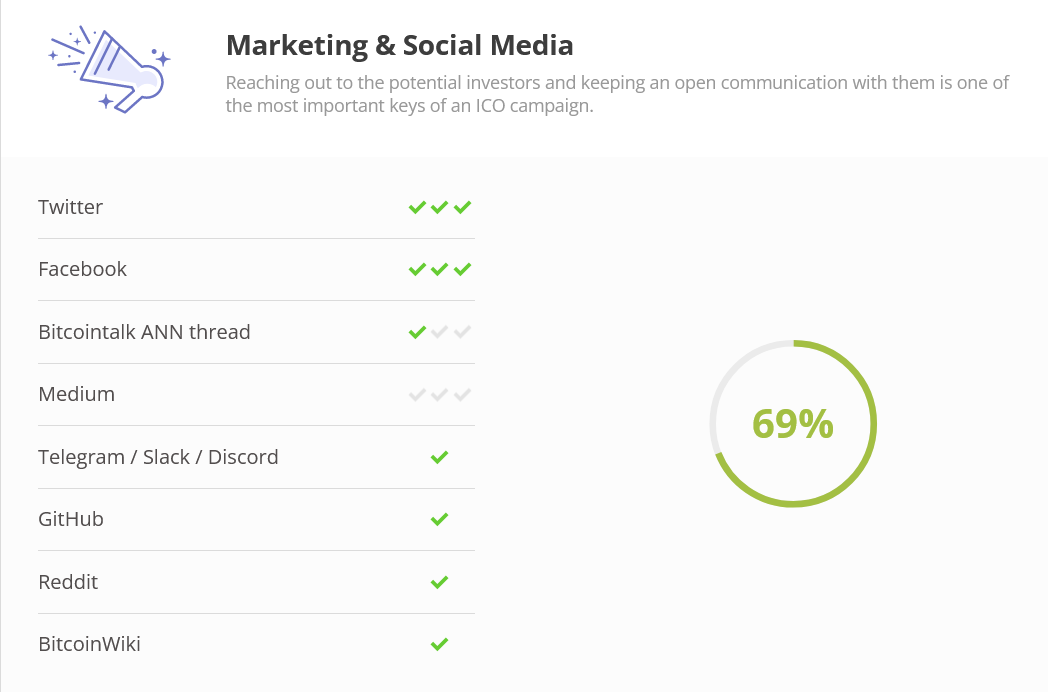Click the ICO campaign description text
The width and height of the screenshot is (1048, 692).
click(617, 94)
